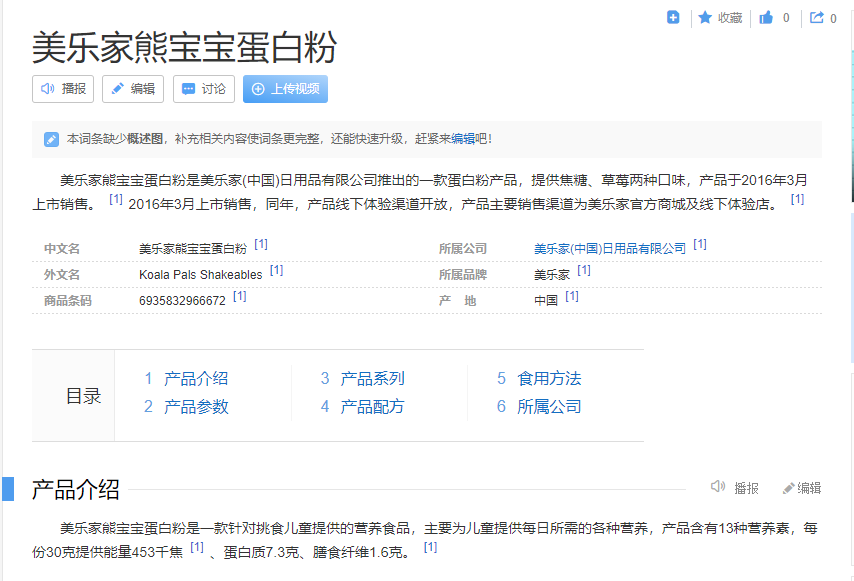Click reference [1] in the 中文名 row
This screenshot has height=581, width=854.
[x=261, y=244]
